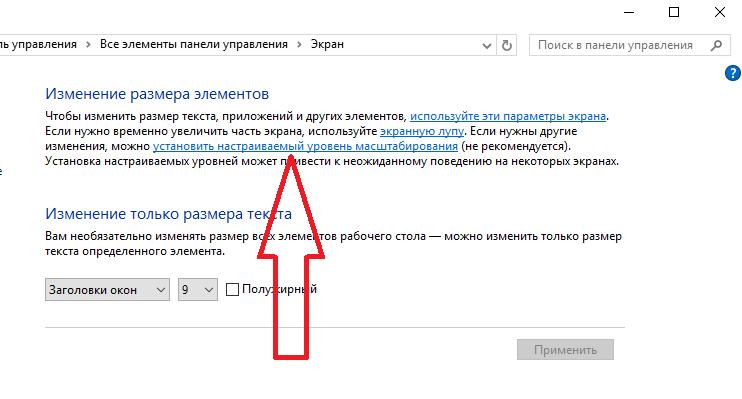
Task: Minimize the Screen control panel window
Action: pos(629,12)
